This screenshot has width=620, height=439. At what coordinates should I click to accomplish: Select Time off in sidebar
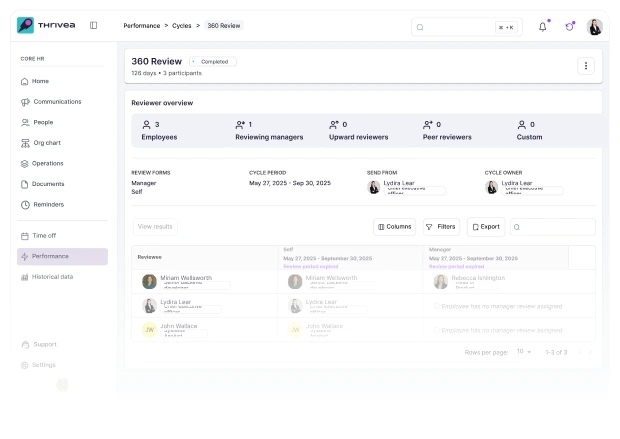(x=45, y=236)
